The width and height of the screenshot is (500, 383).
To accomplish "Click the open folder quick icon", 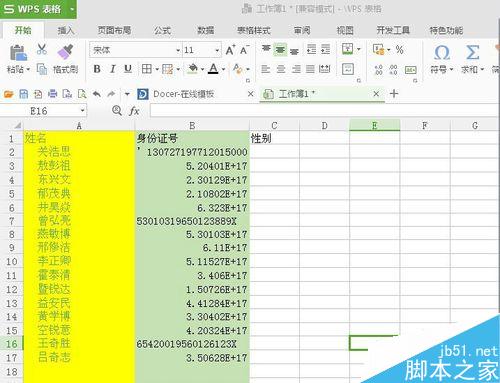I will click(x=9, y=94).
